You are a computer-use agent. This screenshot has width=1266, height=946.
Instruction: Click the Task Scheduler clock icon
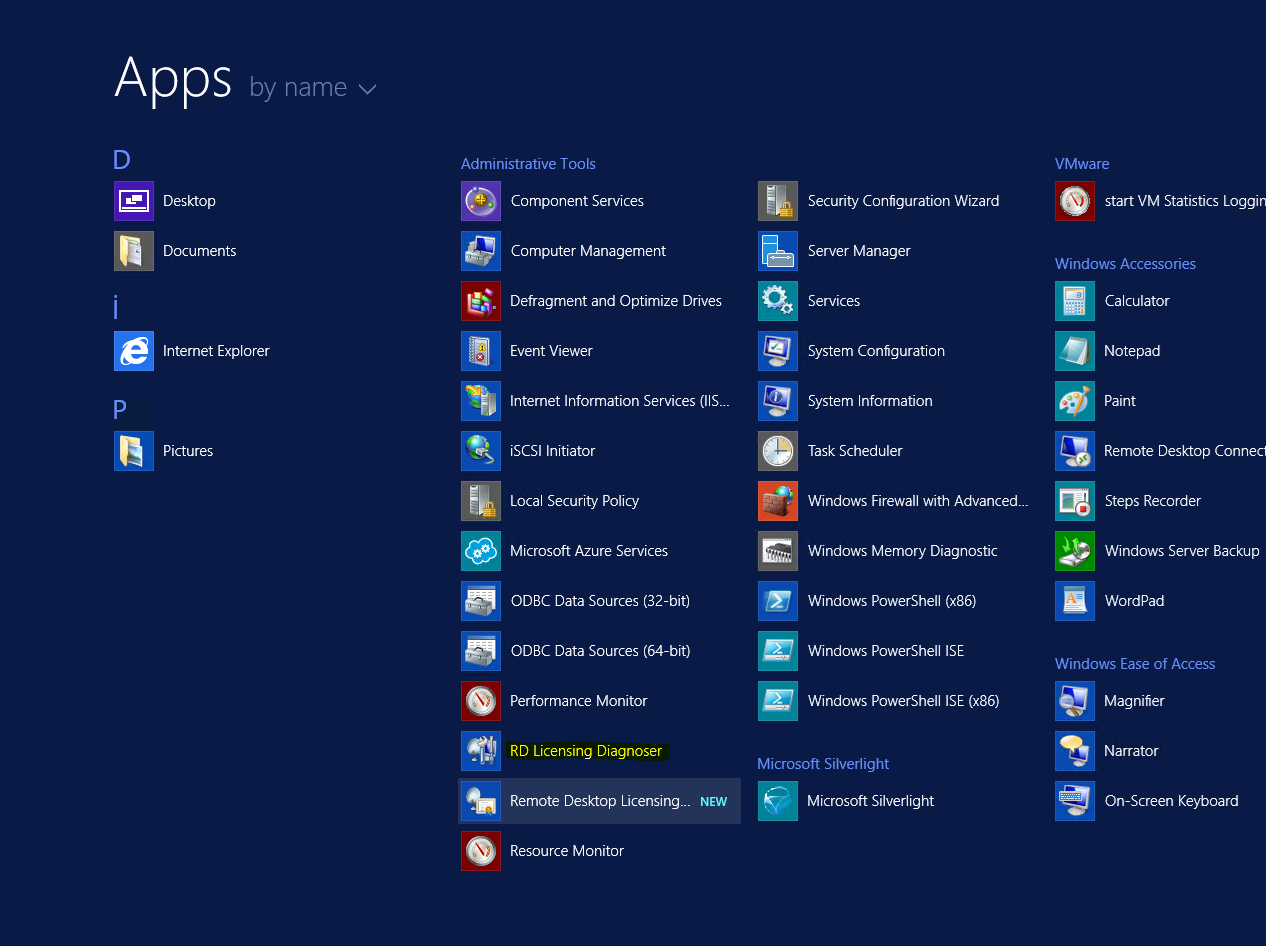(x=777, y=451)
